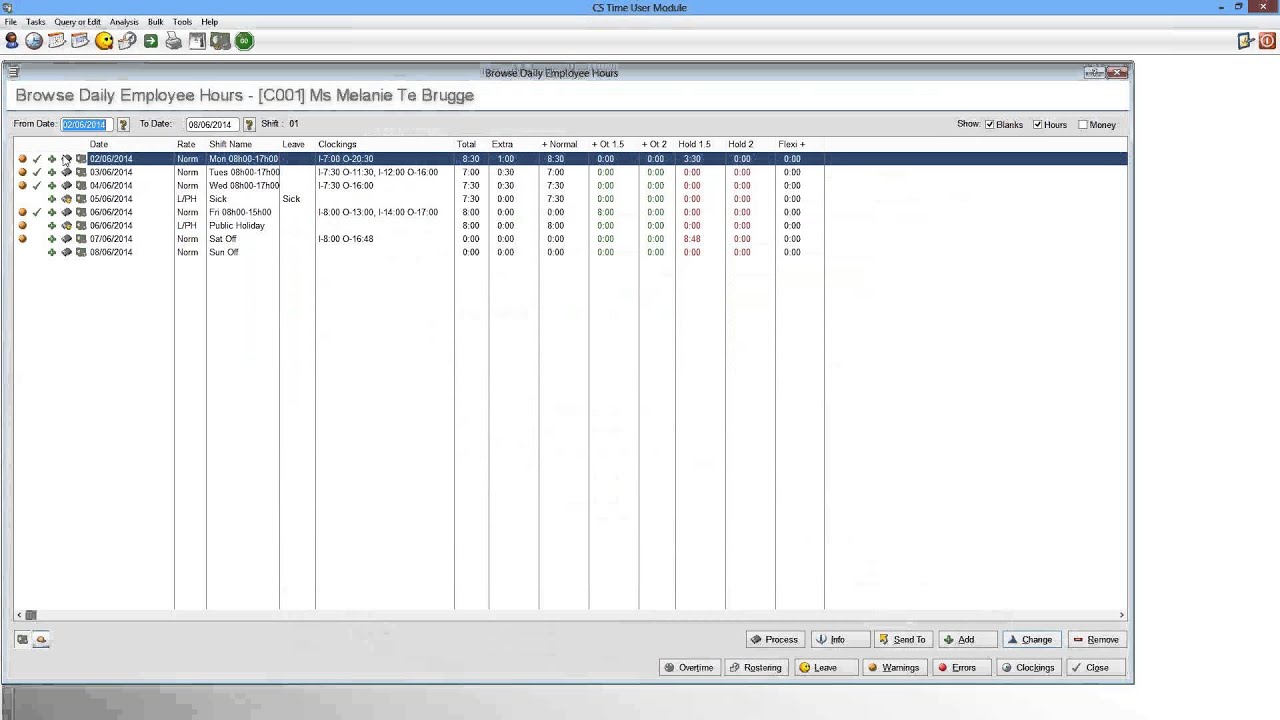The width and height of the screenshot is (1280, 720).
Task: Click the Errors button
Action: pyautogui.click(x=964, y=668)
